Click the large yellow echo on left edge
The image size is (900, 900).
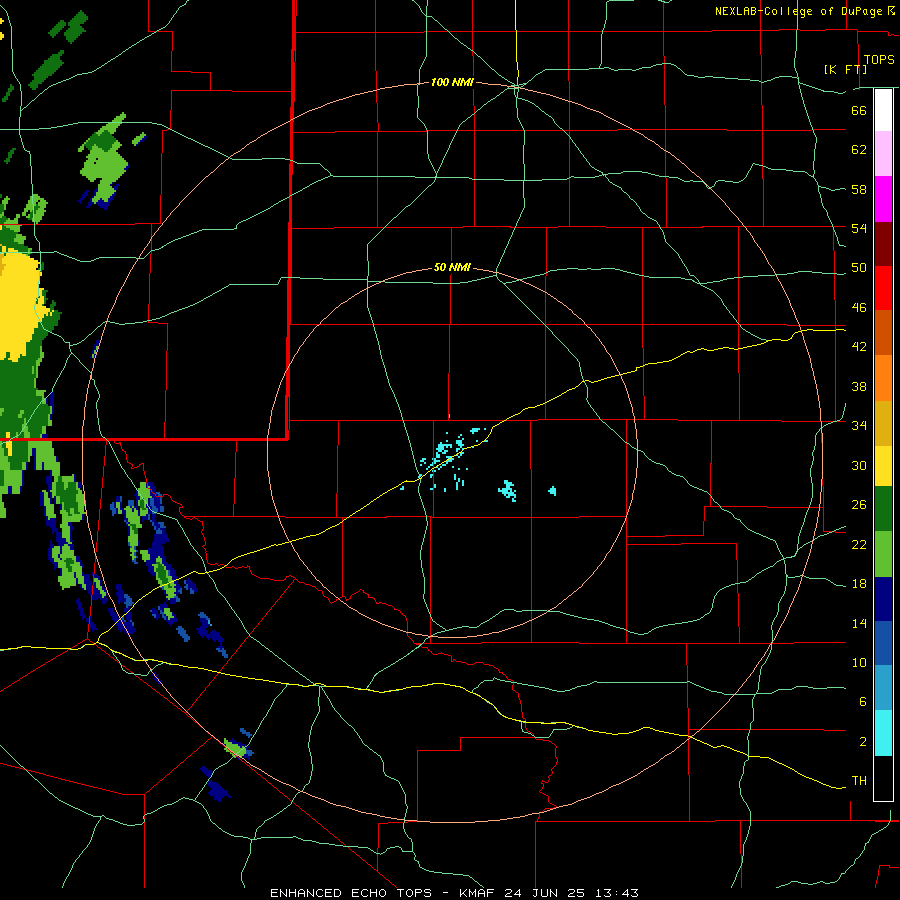[x=22, y=303]
